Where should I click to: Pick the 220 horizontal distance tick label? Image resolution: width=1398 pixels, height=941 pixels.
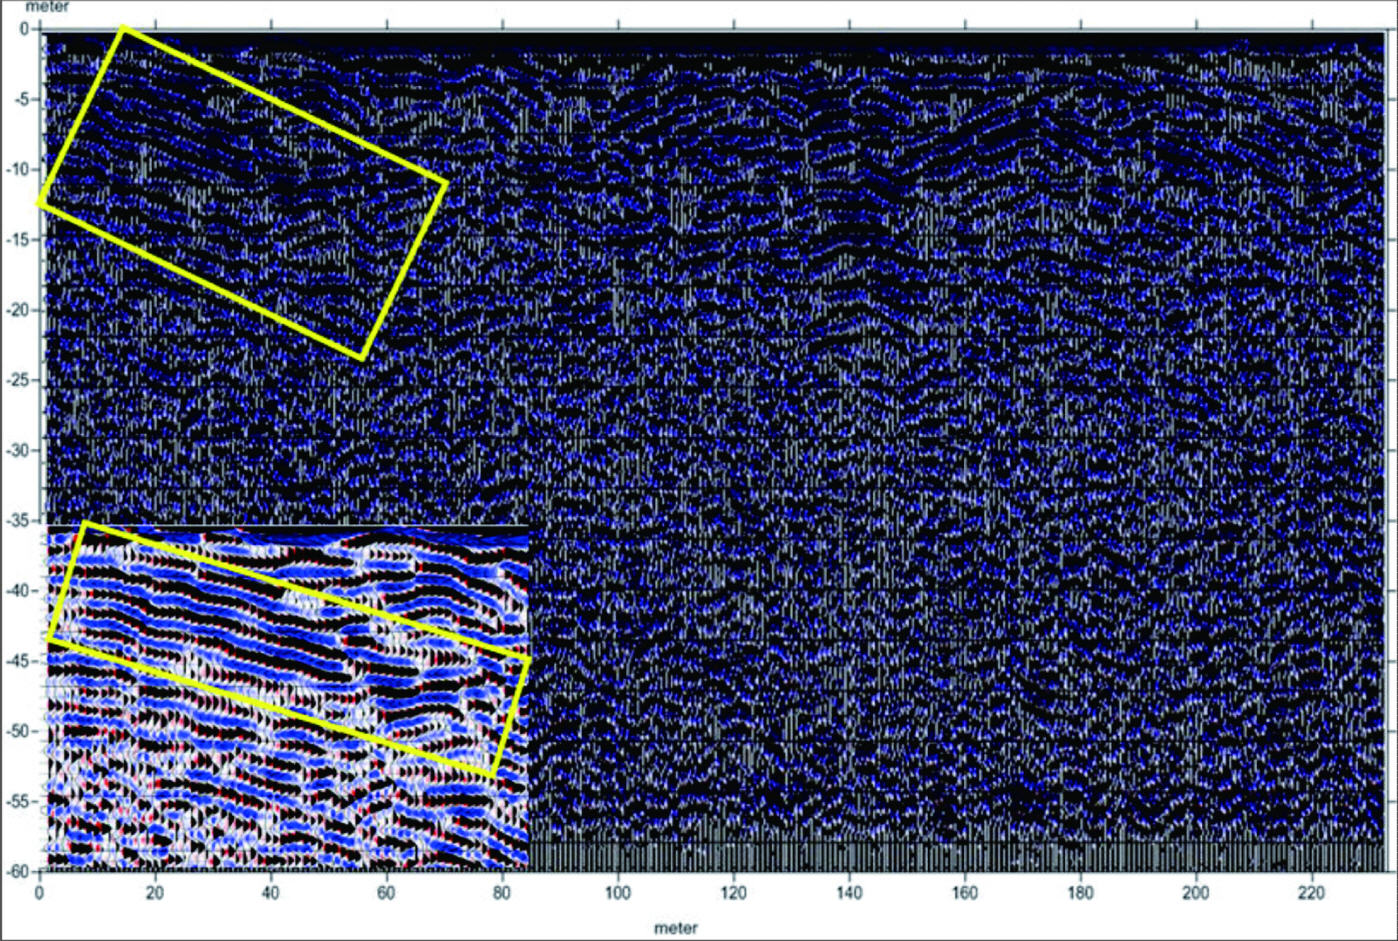1311,890
